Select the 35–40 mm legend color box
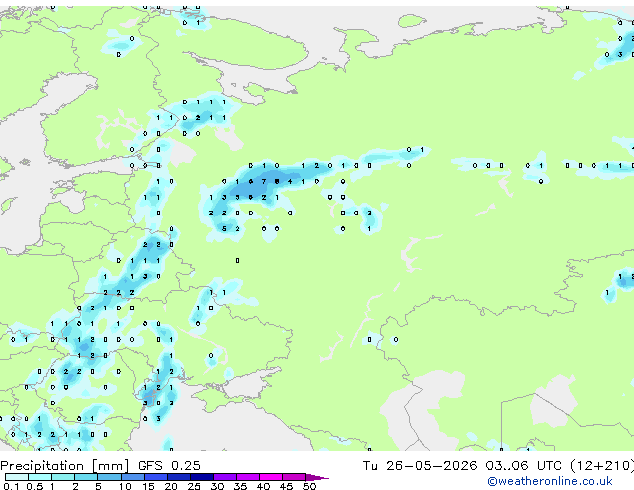This screenshot has width=634, height=490. [x=247, y=477]
